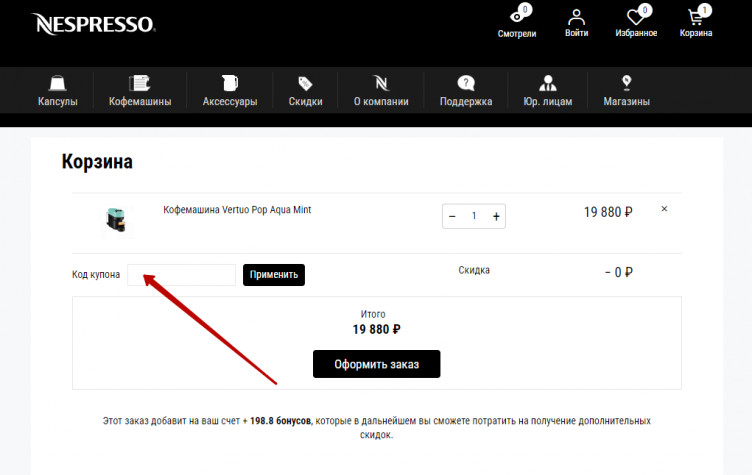Open the Скидки menu item
The height and width of the screenshot is (475, 752).
point(305,90)
